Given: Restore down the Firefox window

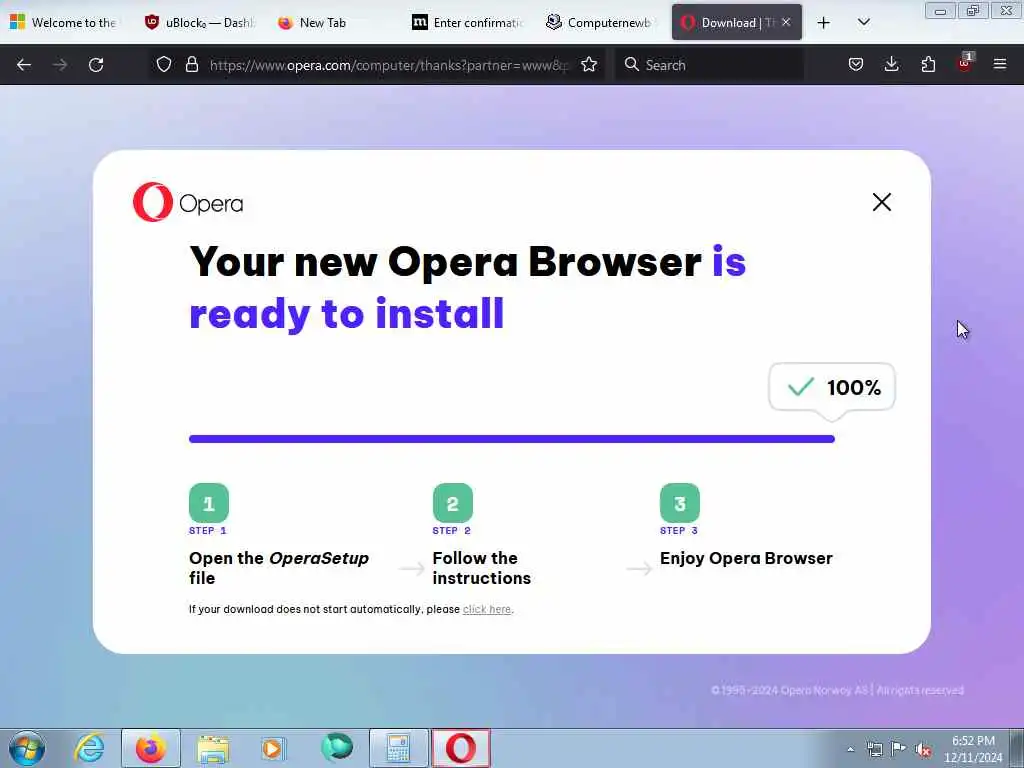Looking at the screenshot, I should (x=973, y=11).
